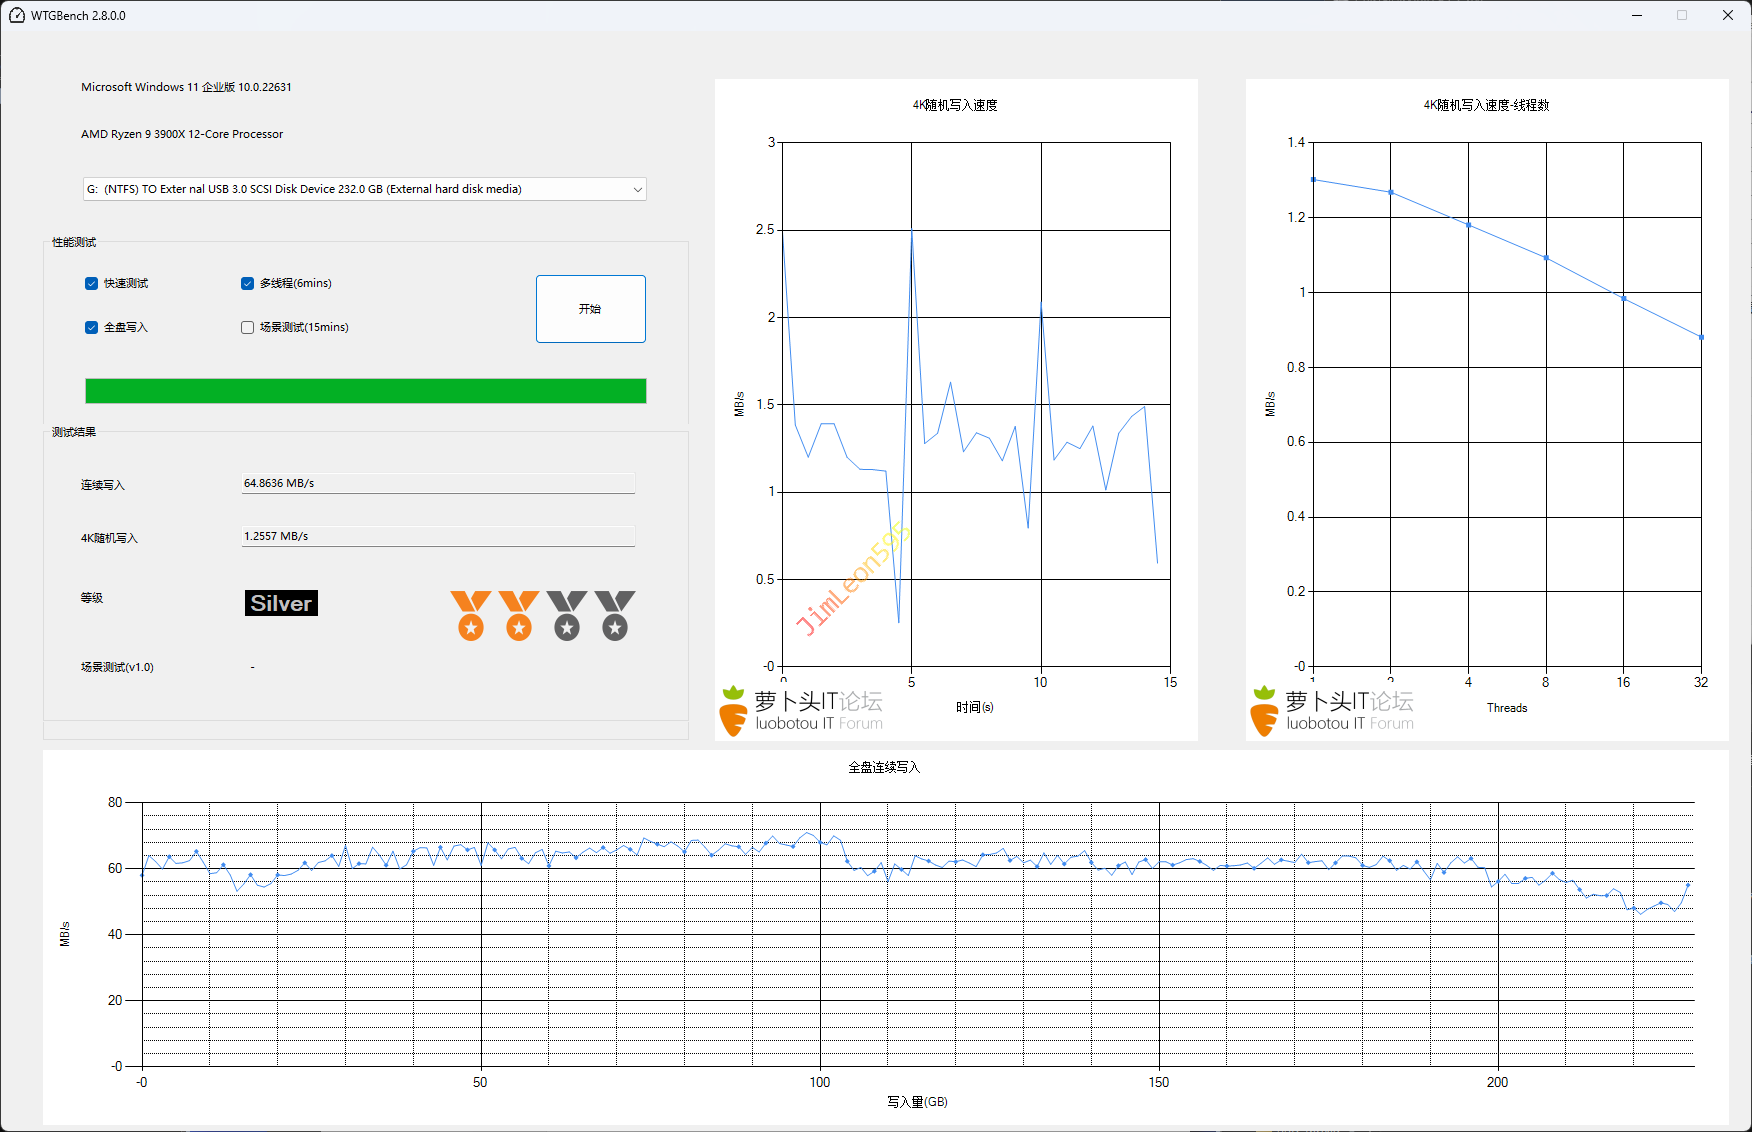
Task: Minimize the WTGBench window
Action: coord(1637,15)
